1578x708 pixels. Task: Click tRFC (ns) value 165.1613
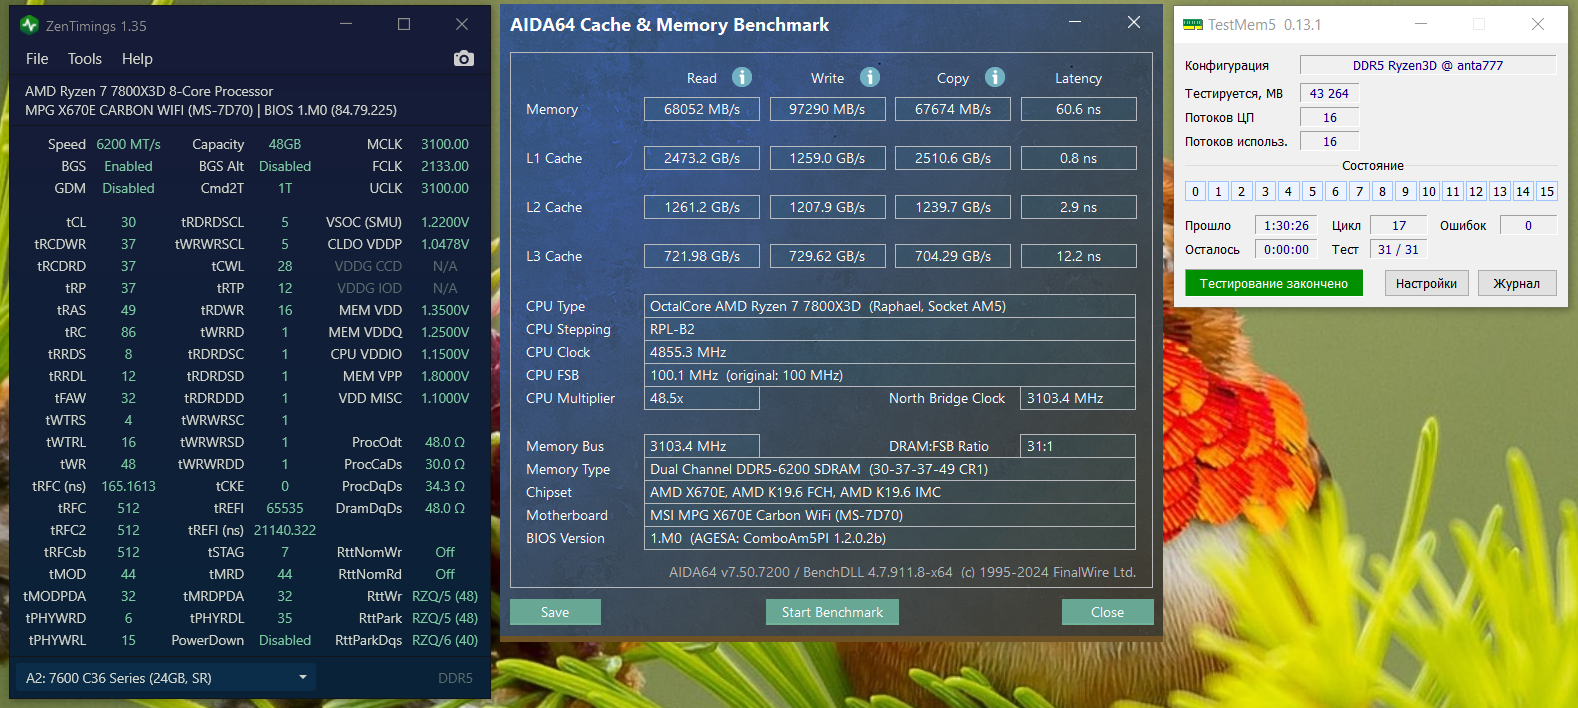pyautogui.click(x=128, y=486)
